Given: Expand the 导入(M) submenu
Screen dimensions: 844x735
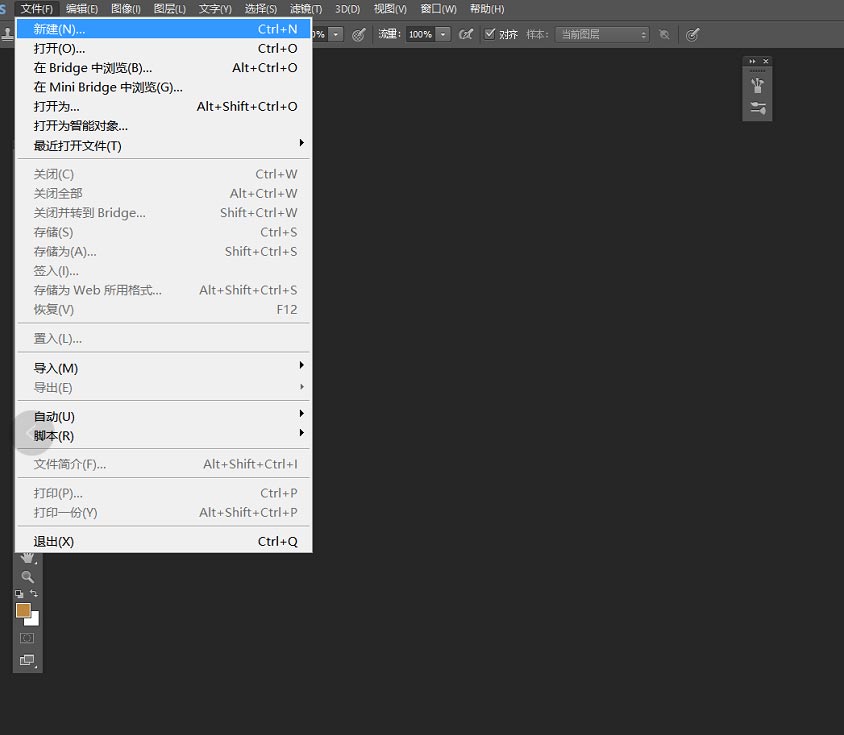Looking at the screenshot, I should click(164, 368).
